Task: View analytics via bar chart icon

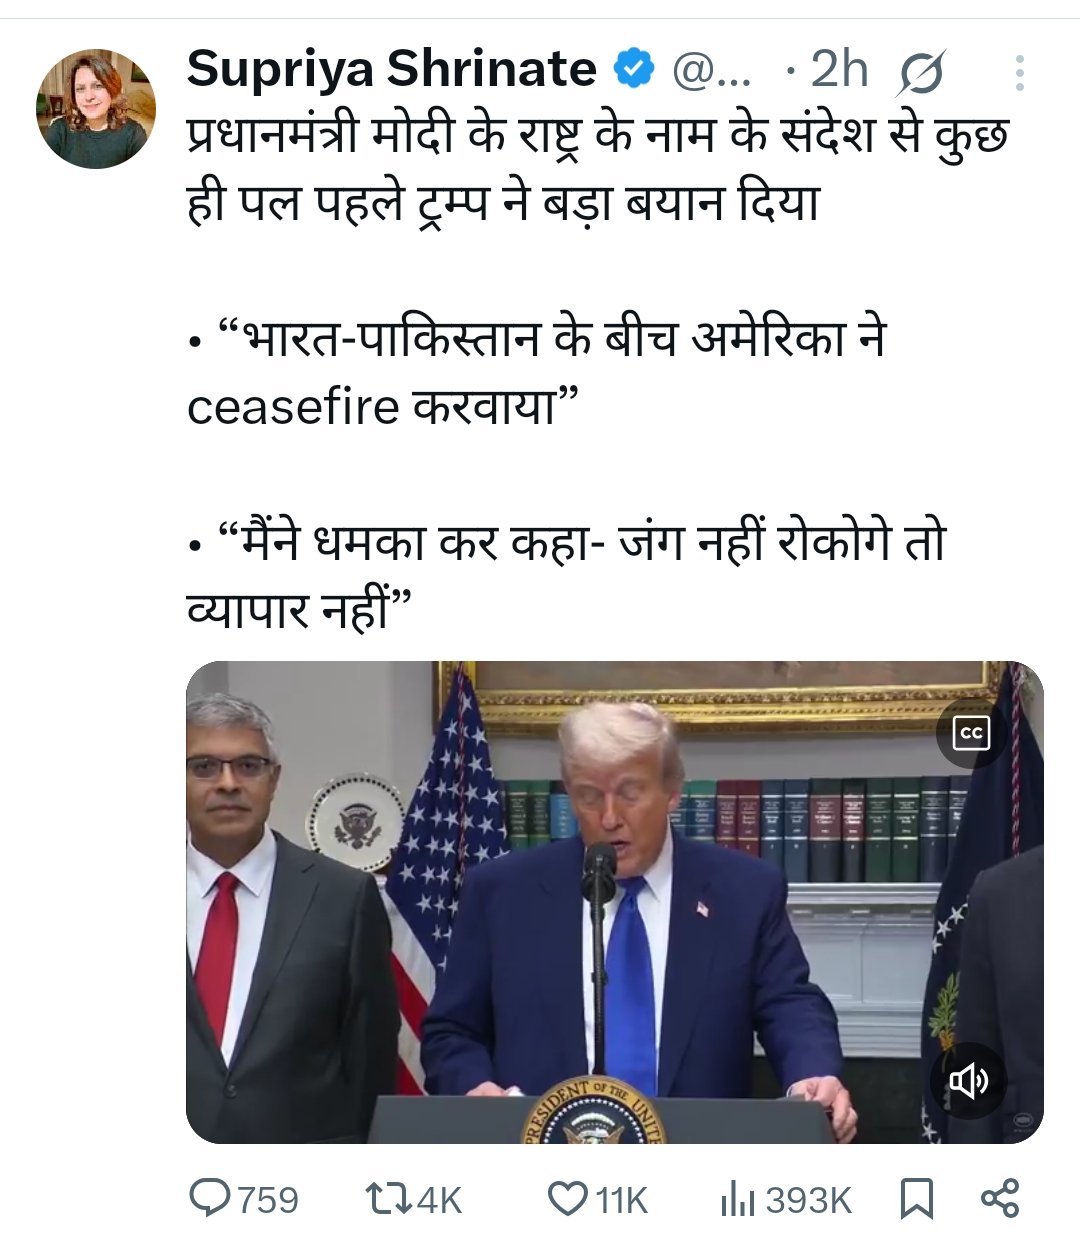Action: pos(737,1199)
